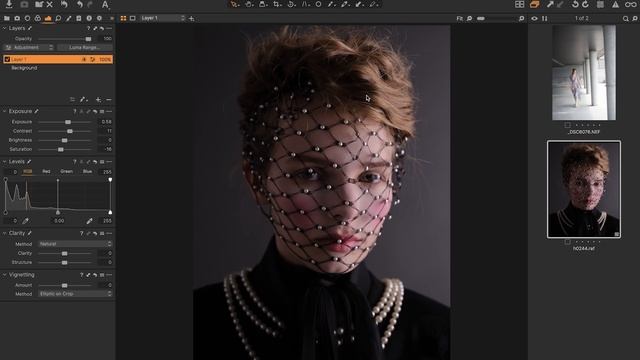Select the _DSC8076.NEF thumbnail
The image size is (640, 360).
click(584, 73)
